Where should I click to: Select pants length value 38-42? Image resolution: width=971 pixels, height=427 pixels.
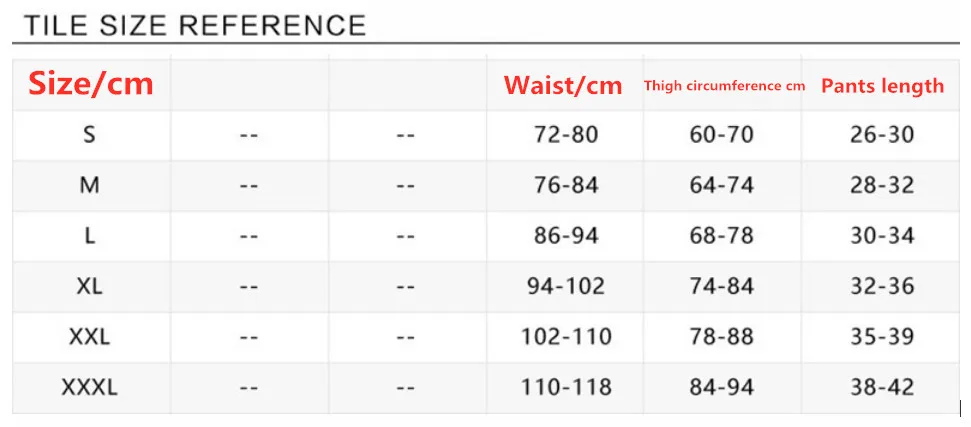(882, 387)
